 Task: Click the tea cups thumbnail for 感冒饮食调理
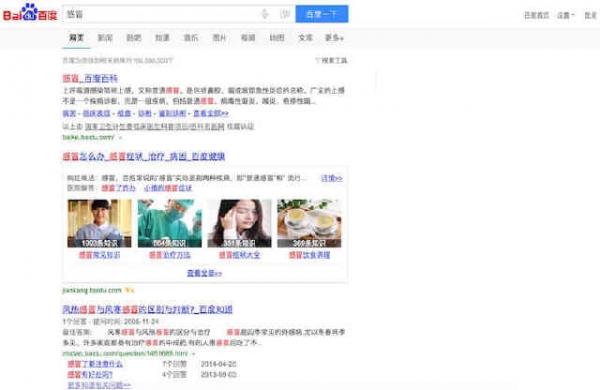pyautogui.click(x=309, y=223)
